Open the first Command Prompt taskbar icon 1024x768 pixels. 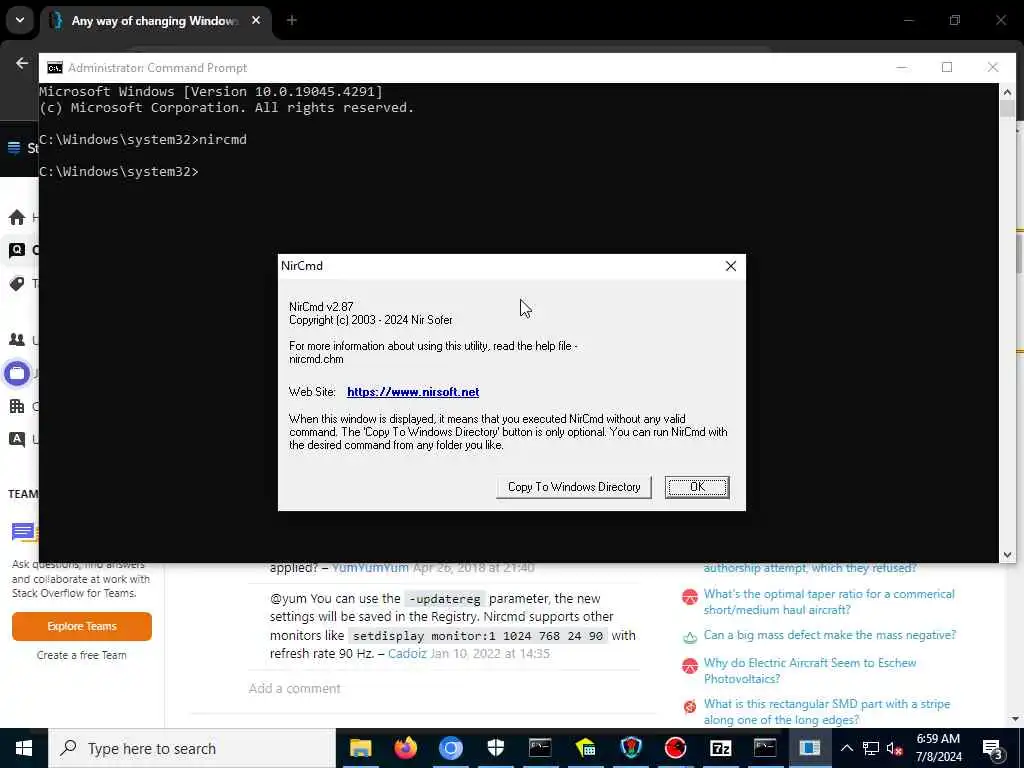tap(541, 748)
